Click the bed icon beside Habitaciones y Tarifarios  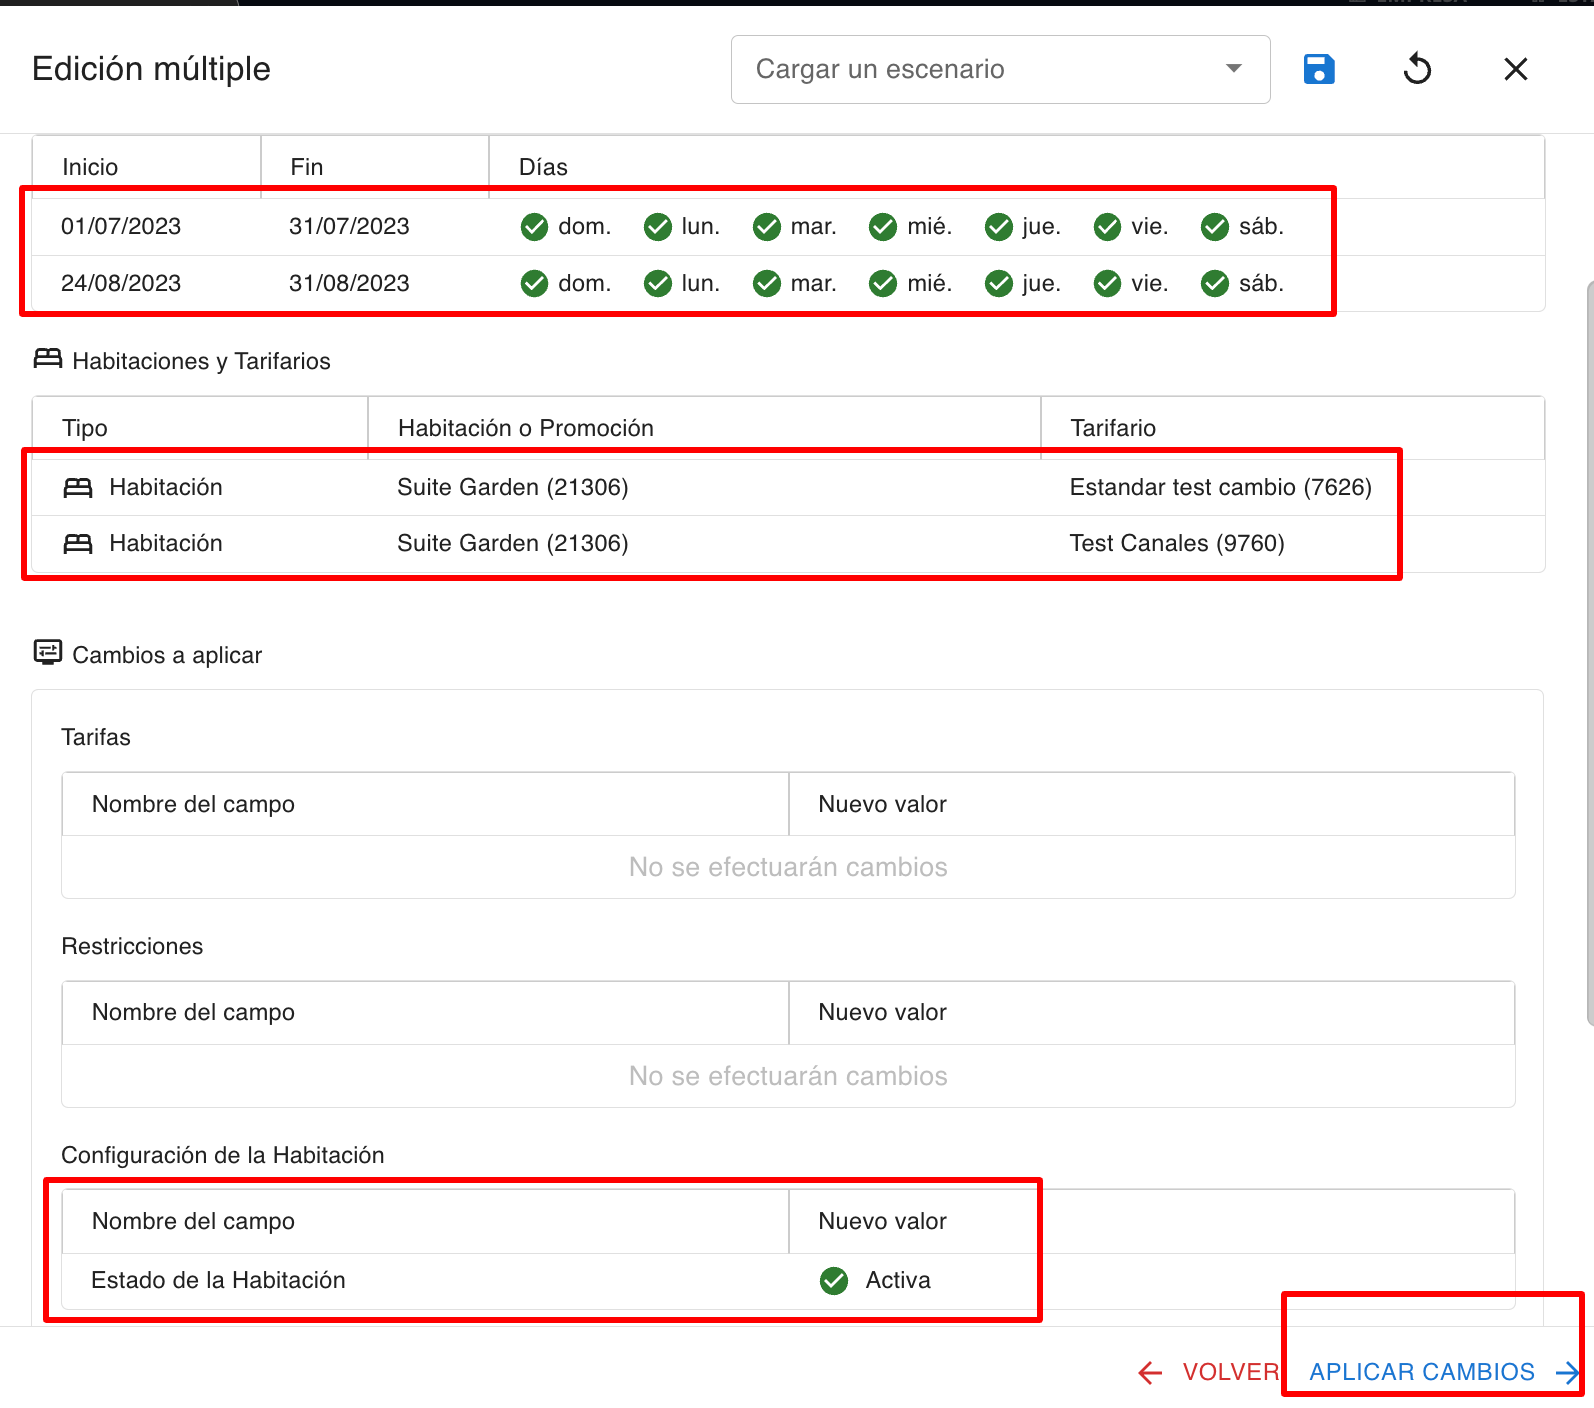[x=47, y=359]
